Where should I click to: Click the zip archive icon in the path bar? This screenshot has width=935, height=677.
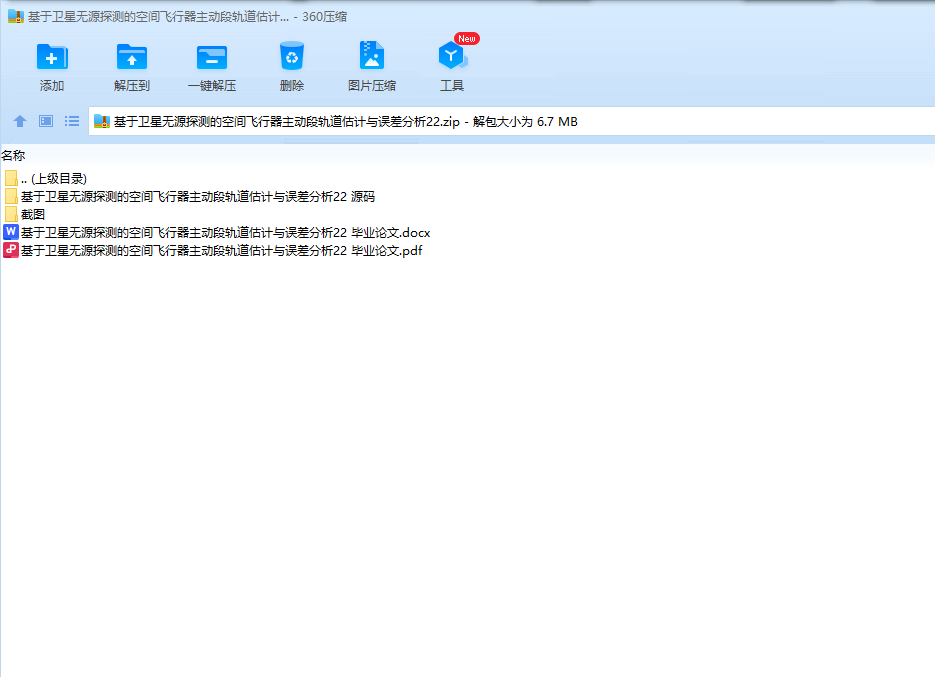[102, 122]
